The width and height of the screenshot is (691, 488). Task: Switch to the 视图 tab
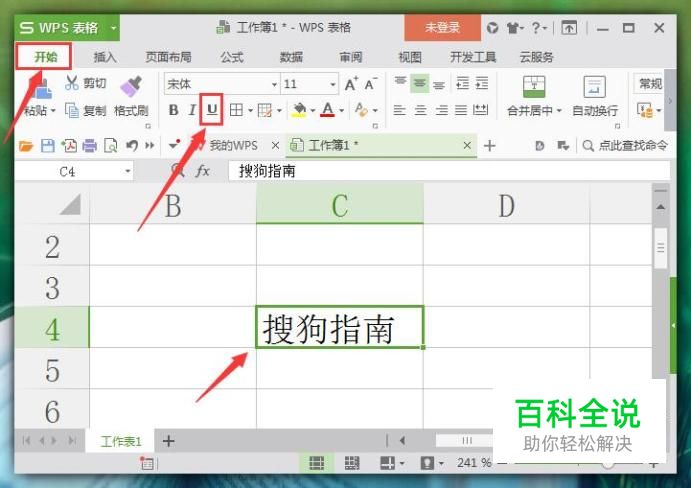(x=410, y=57)
